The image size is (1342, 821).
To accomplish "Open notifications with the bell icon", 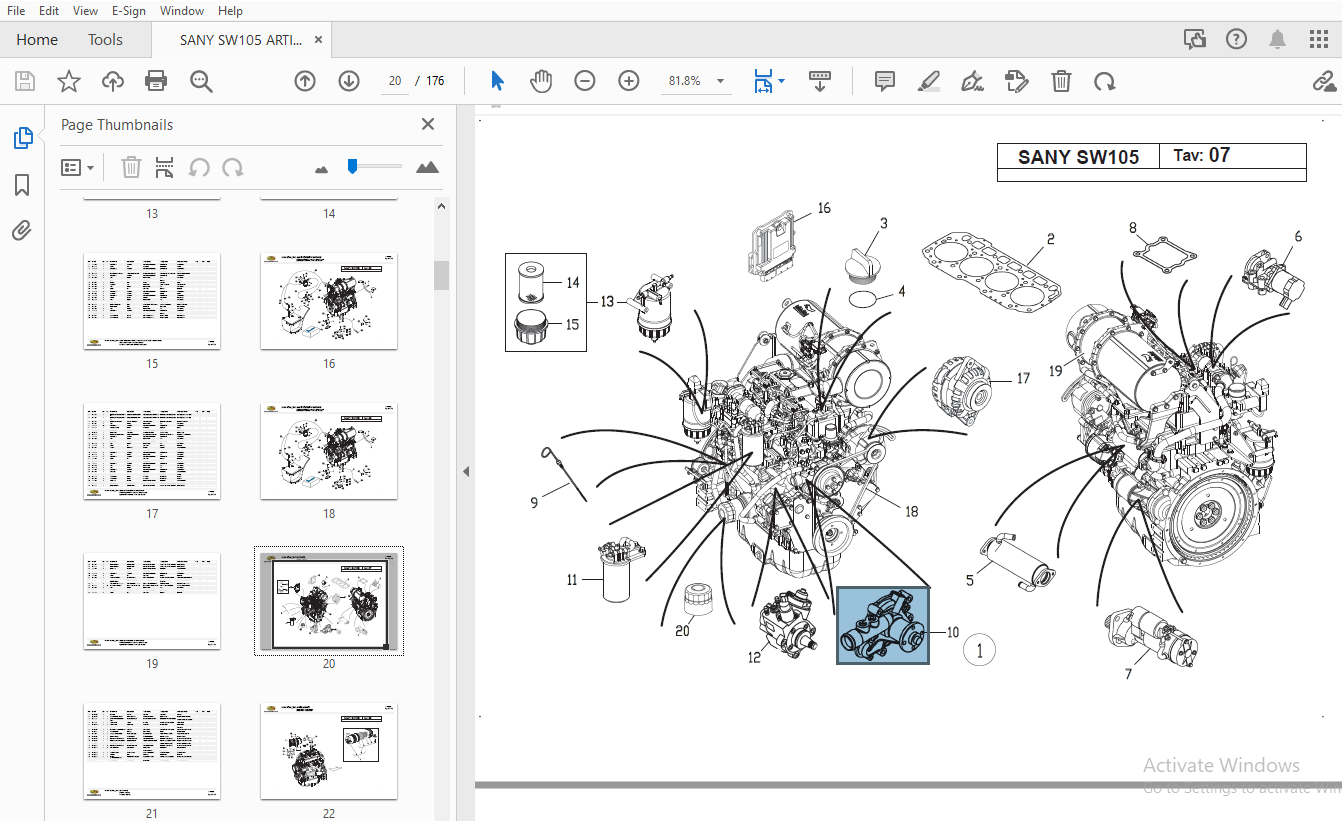I will (x=1278, y=40).
